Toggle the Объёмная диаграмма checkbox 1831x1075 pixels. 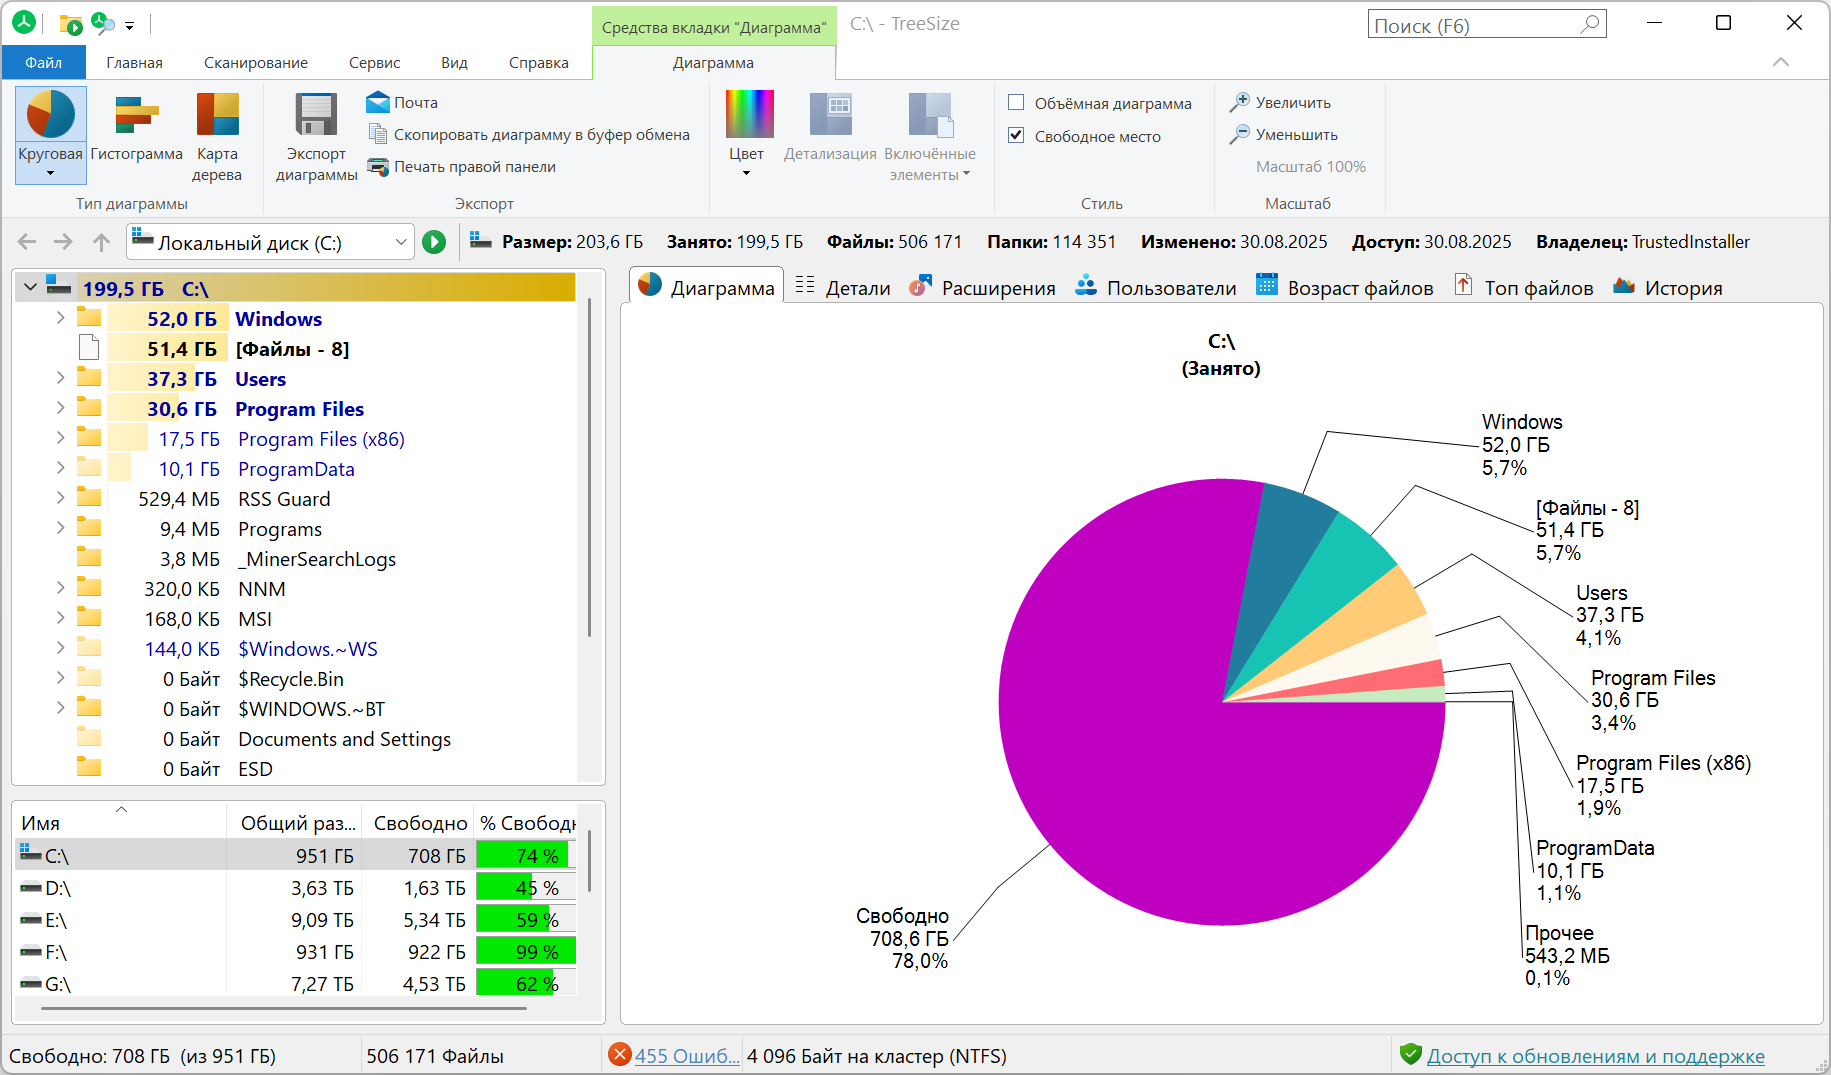point(1016,102)
